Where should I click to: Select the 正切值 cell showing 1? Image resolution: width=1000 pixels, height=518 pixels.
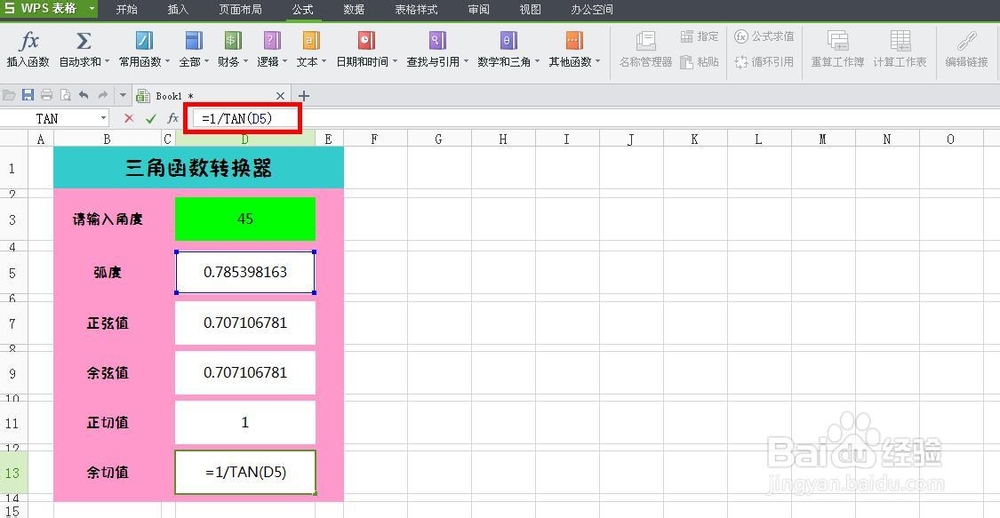[245, 422]
